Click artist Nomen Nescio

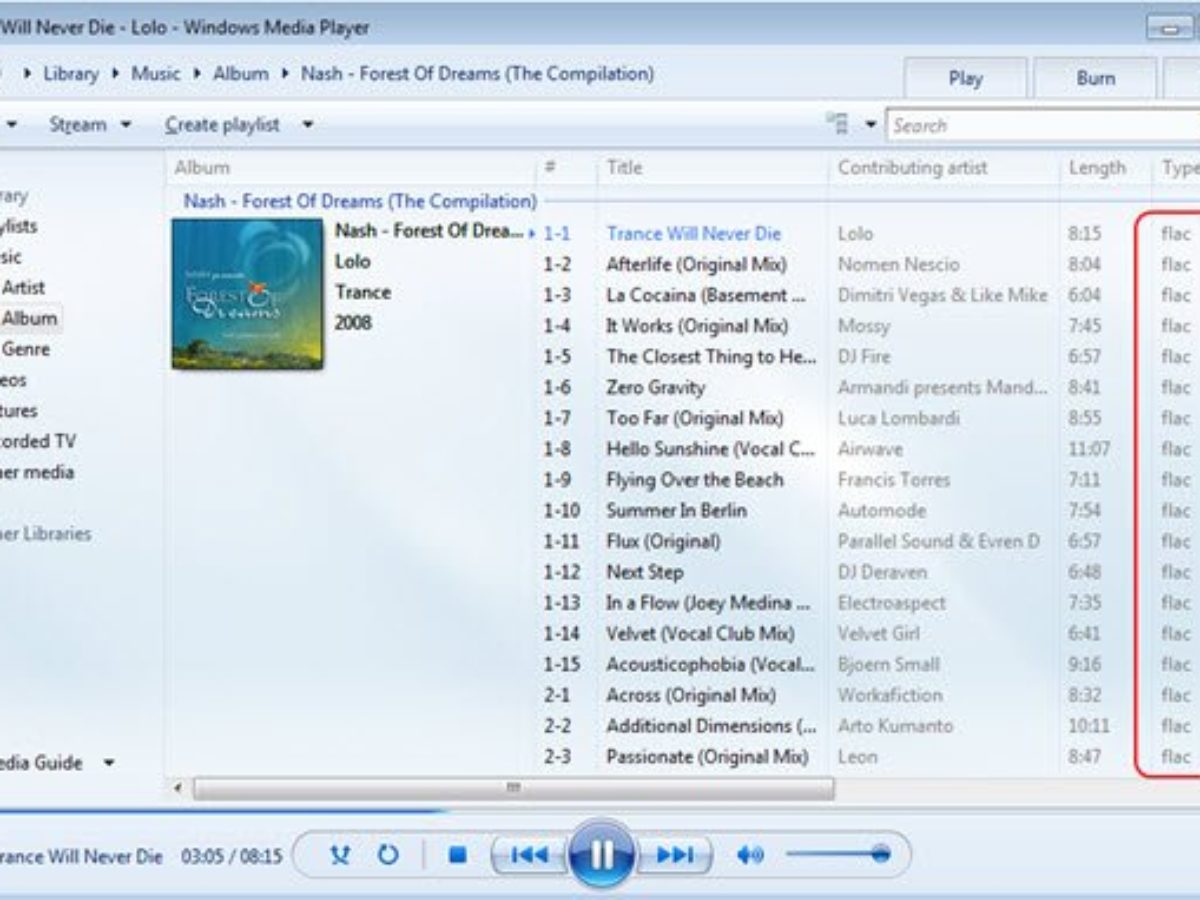click(898, 264)
